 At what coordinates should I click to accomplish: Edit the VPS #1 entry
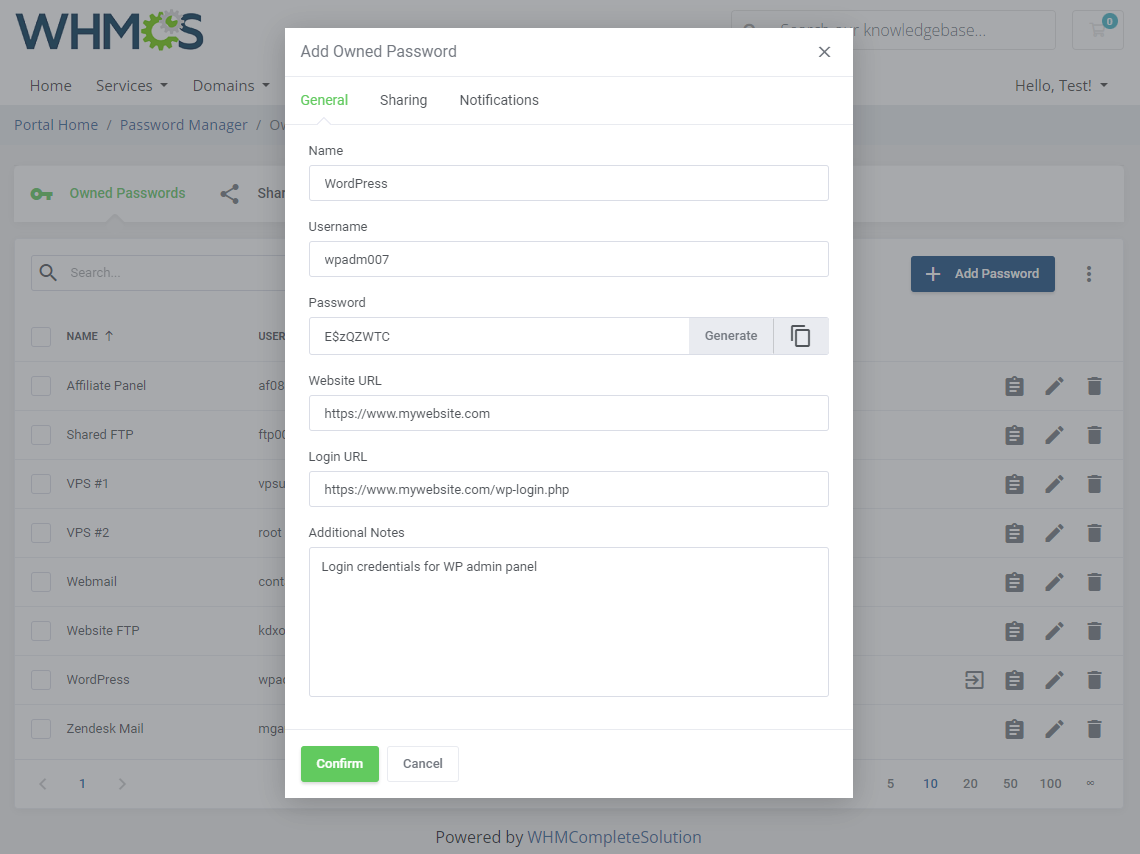(x=1054, y=484)
